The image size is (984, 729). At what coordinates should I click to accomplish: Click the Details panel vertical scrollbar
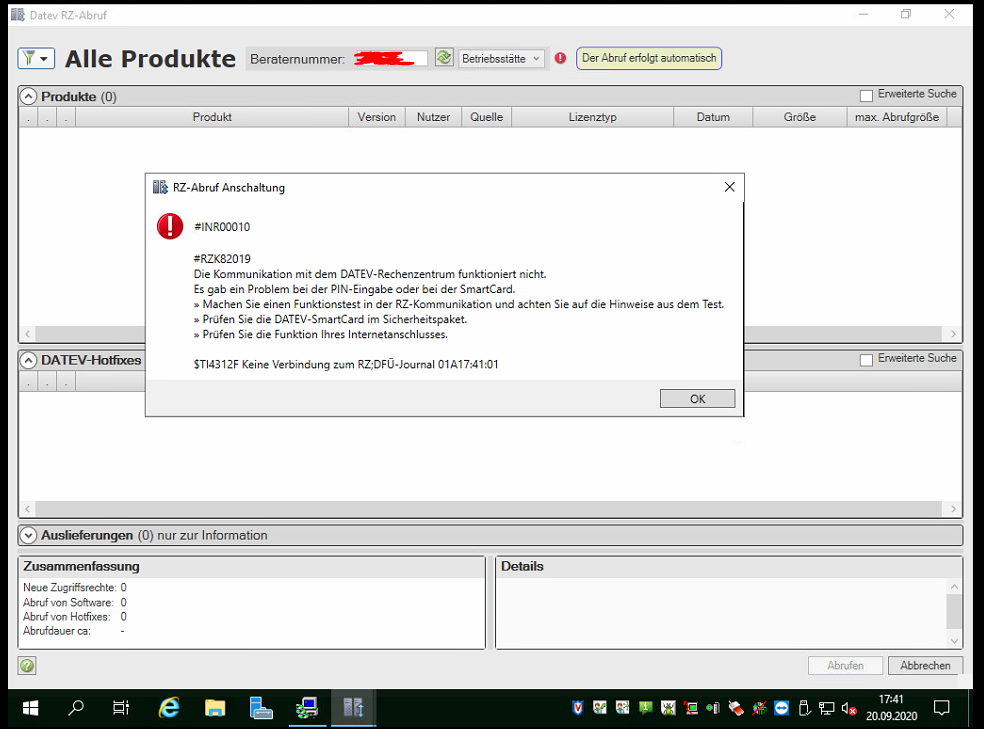(954, 612)
